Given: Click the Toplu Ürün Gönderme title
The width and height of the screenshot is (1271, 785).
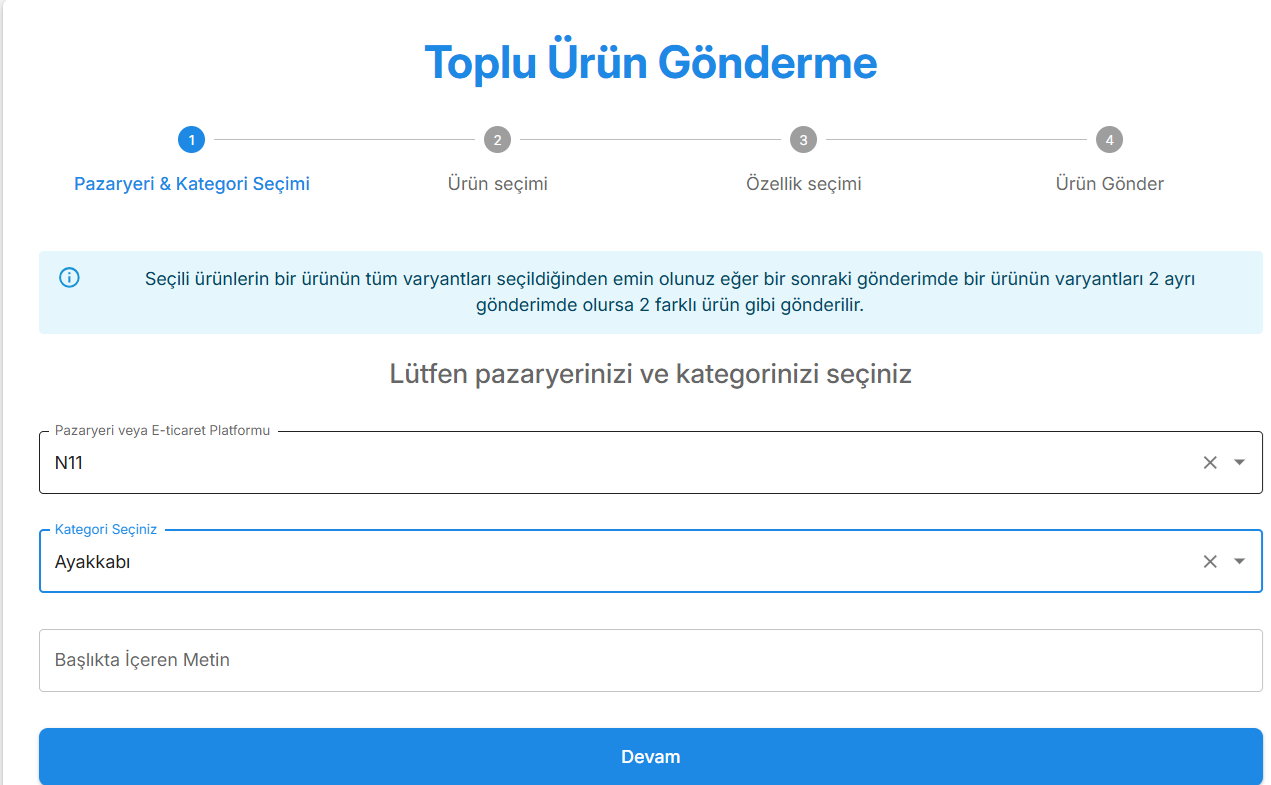Looking at the screenshot, I should click(651, 61).
